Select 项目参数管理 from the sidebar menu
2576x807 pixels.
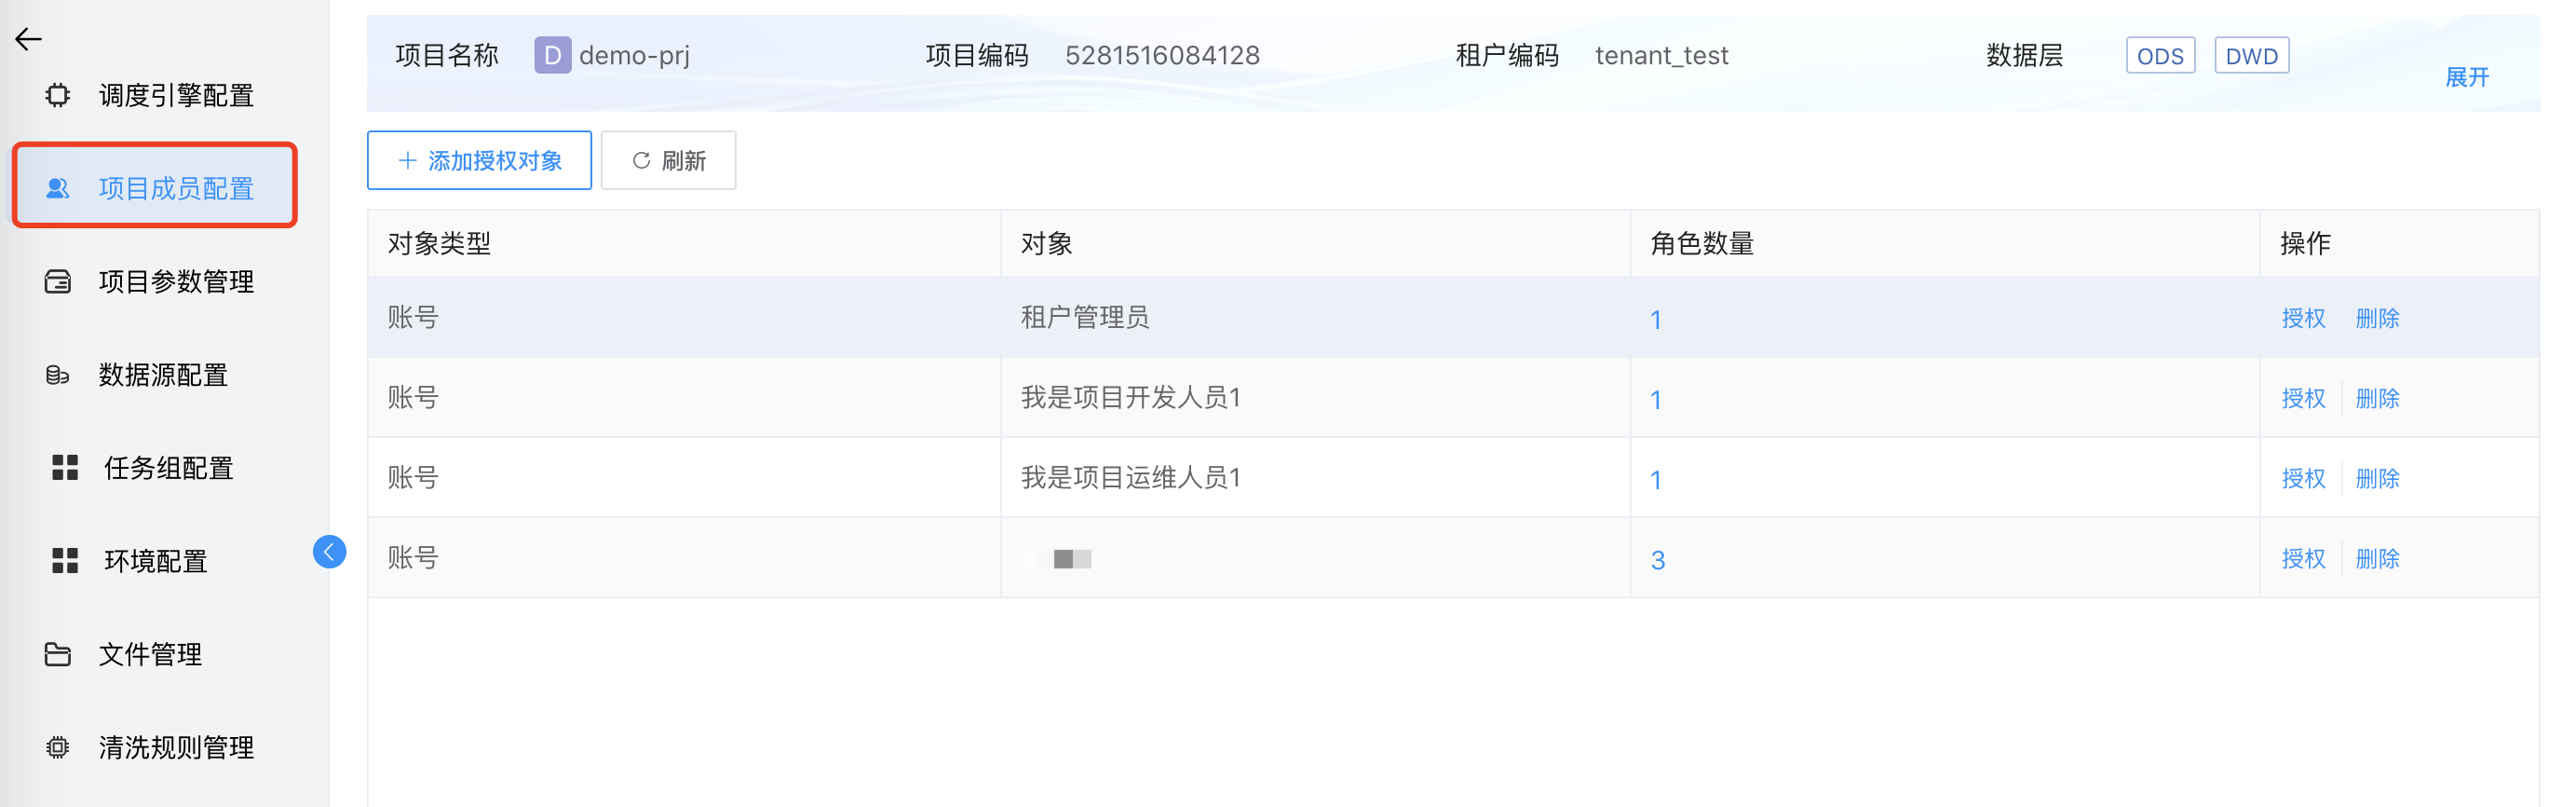178,281
